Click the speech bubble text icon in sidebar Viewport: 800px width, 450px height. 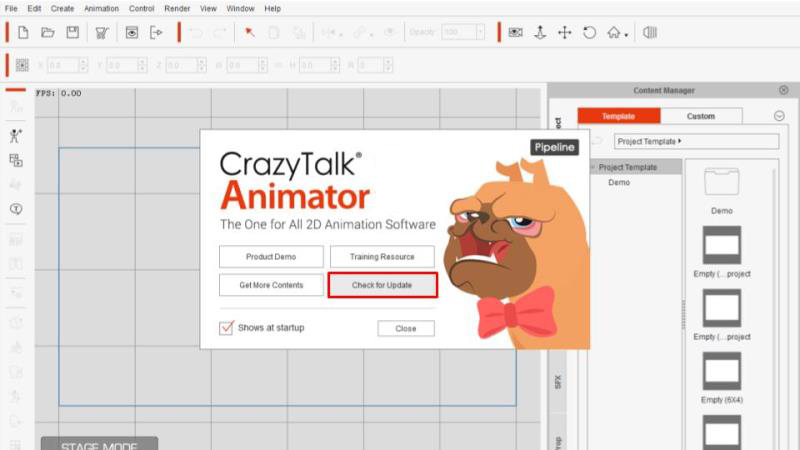tap(16, 209)
